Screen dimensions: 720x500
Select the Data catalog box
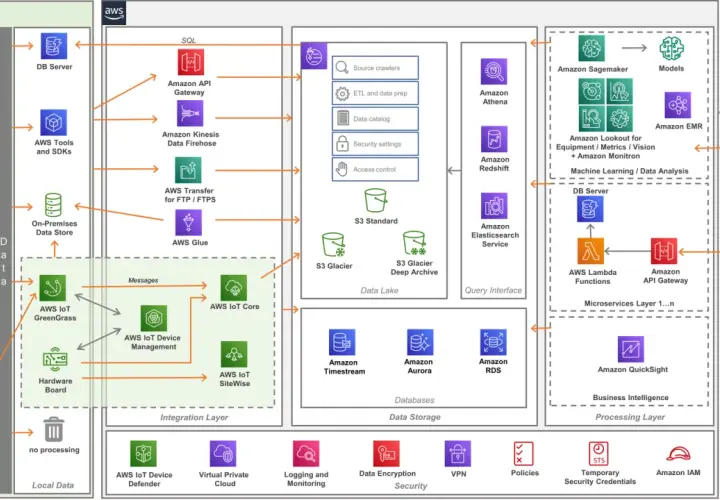pyautogui.click(x=375, y=118)
